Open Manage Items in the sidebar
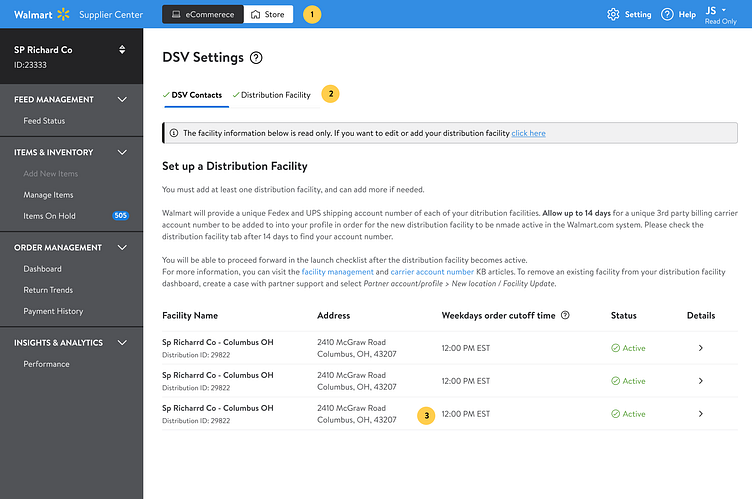 pyautogui.click(x=48, y=195)
